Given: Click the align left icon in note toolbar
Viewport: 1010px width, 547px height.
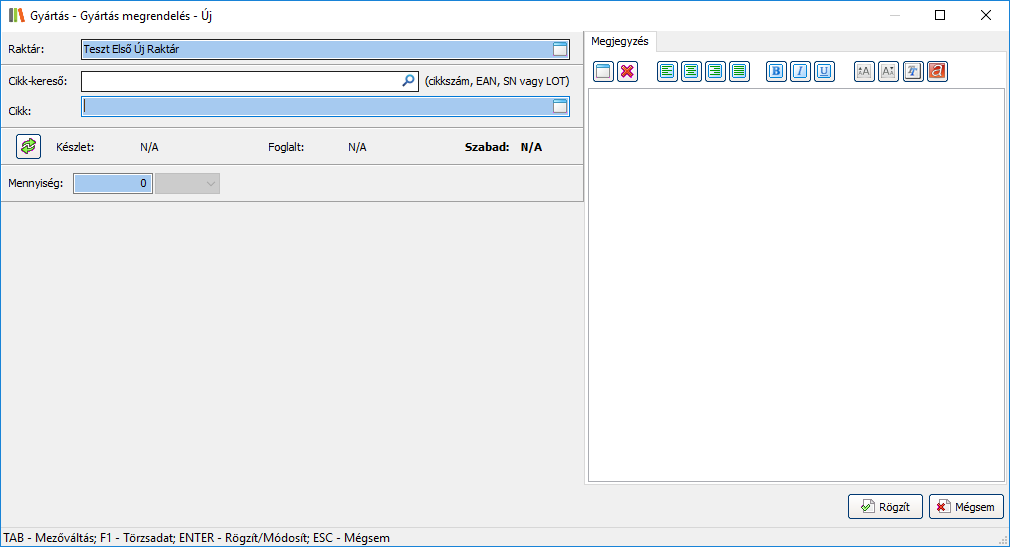Looking at the screenshot, I should [x=667, y=71].
